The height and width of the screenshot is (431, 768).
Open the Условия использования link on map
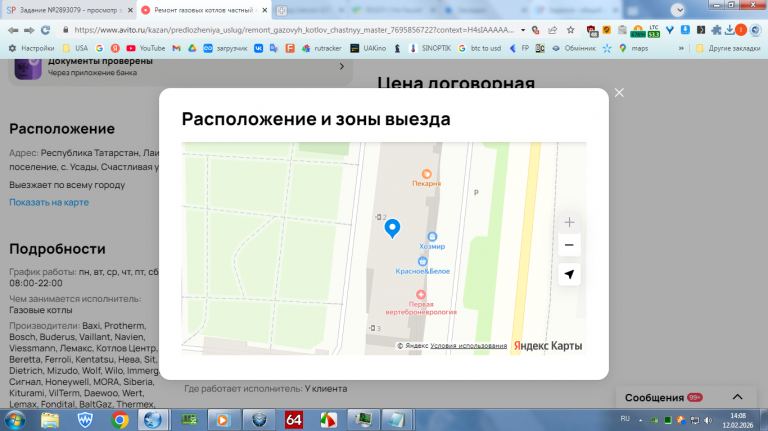click(x=468, y=346)
